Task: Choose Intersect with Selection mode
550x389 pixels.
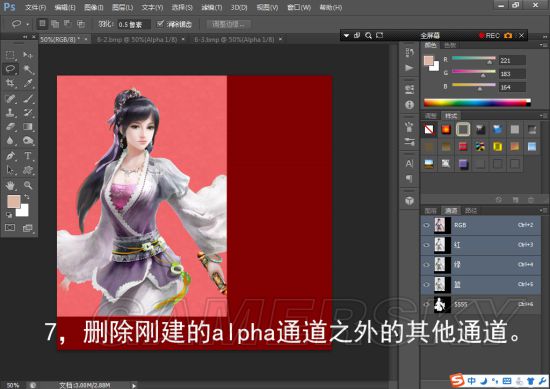Action: click(81, 24)
